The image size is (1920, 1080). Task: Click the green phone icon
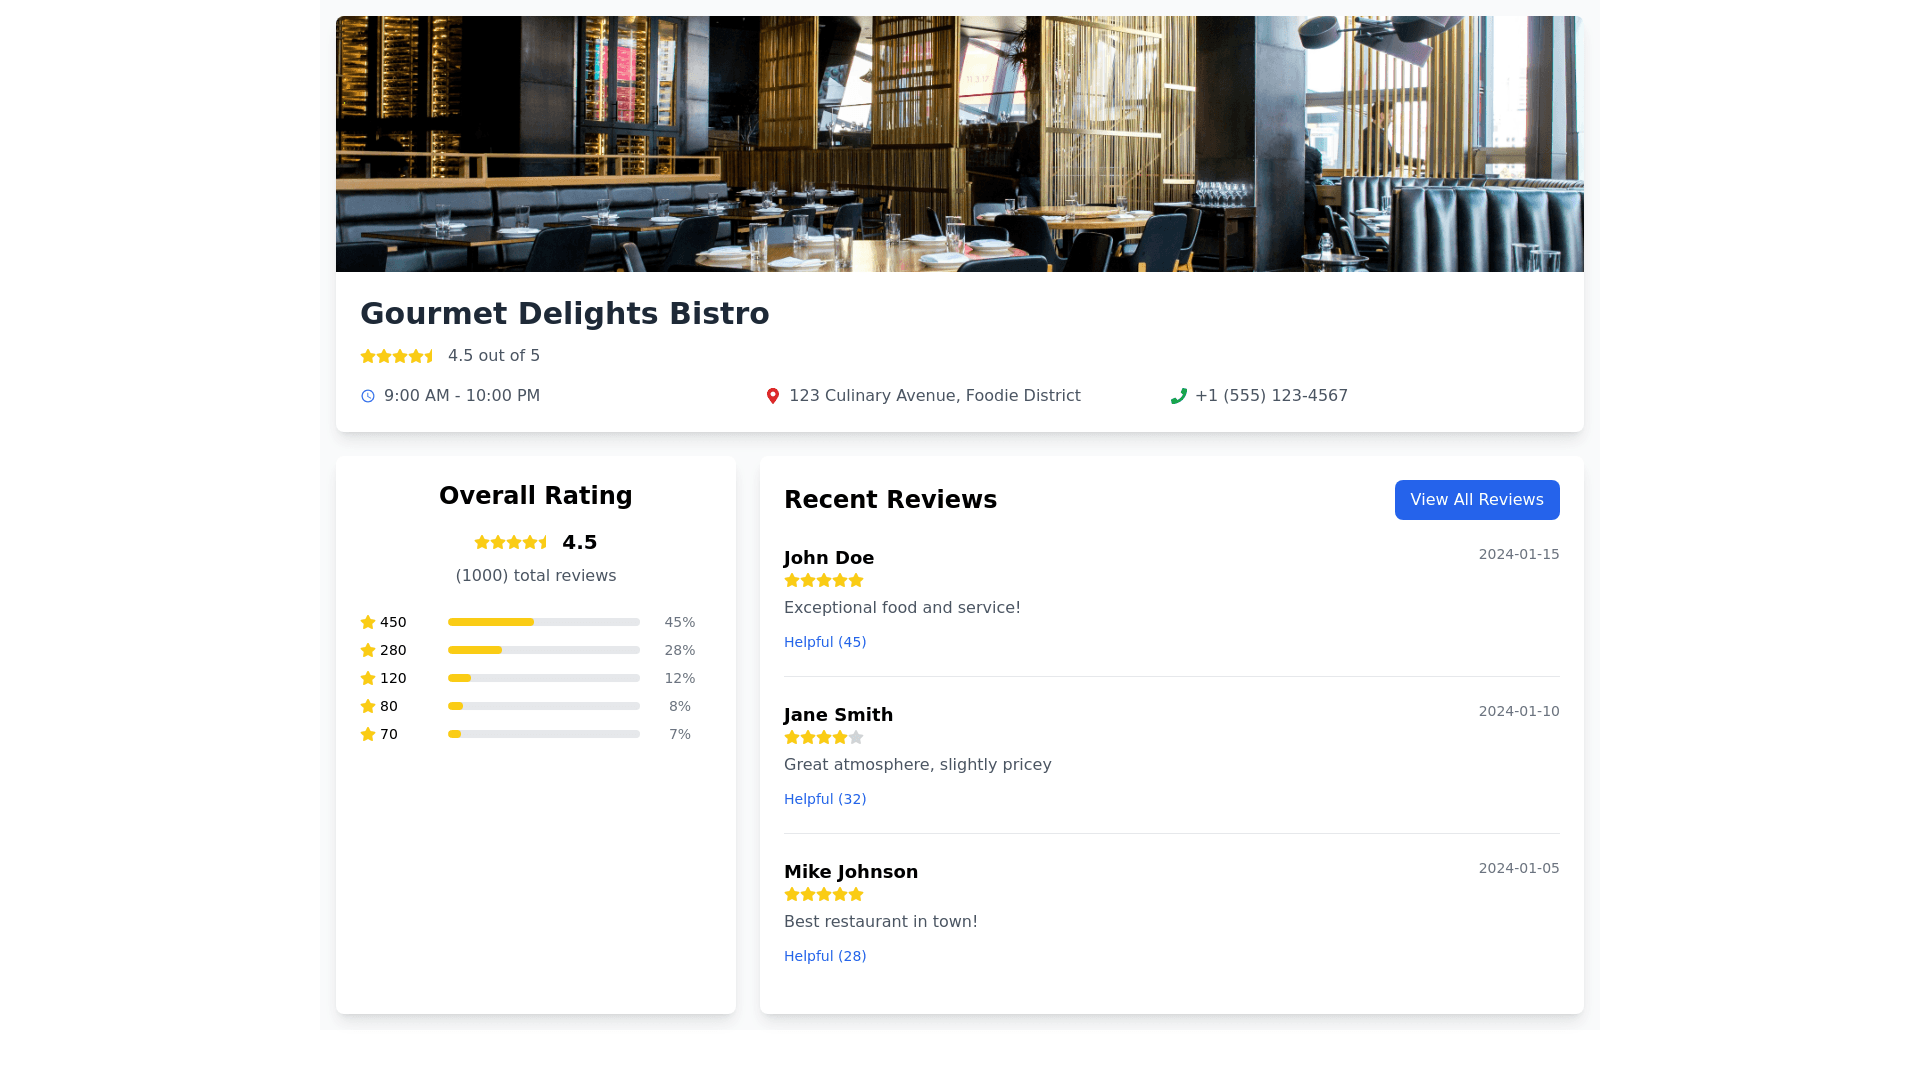(1178, 396)
